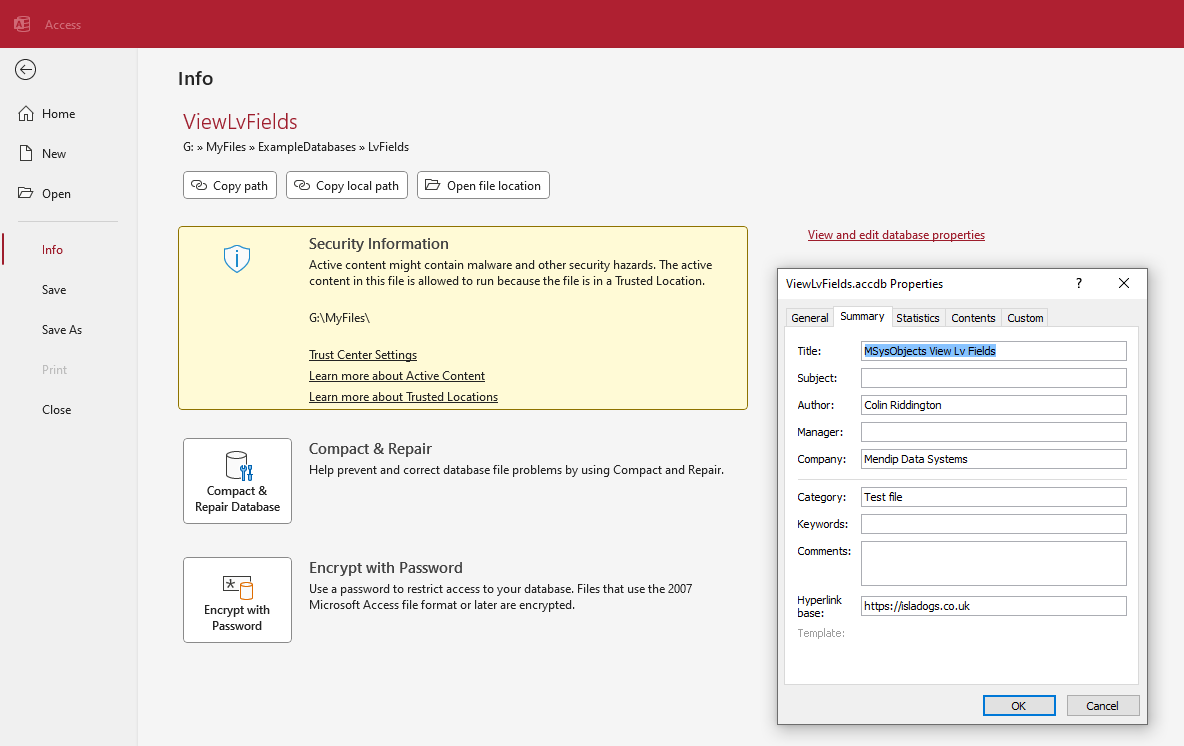Click the Copy path button
The width and height of the screenshot is (1184, 746).
point(230,186)
